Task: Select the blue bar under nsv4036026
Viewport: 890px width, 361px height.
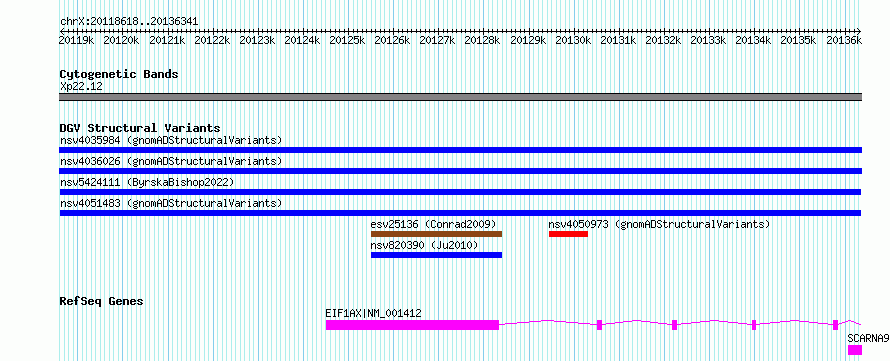Action: coord(460,171)
